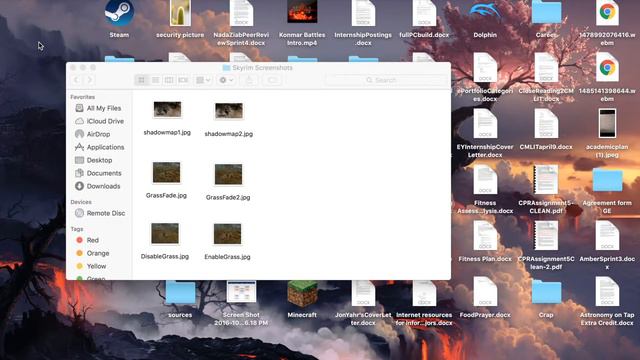
Task: Switch Finder to list view
Action: tap(156, 80)
